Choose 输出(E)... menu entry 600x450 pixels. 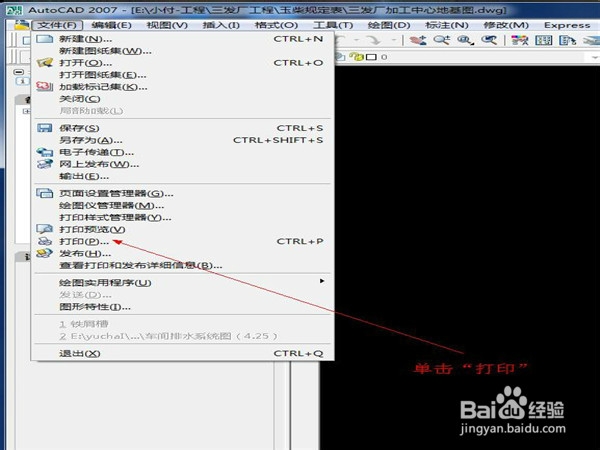(x=183, y=176)
